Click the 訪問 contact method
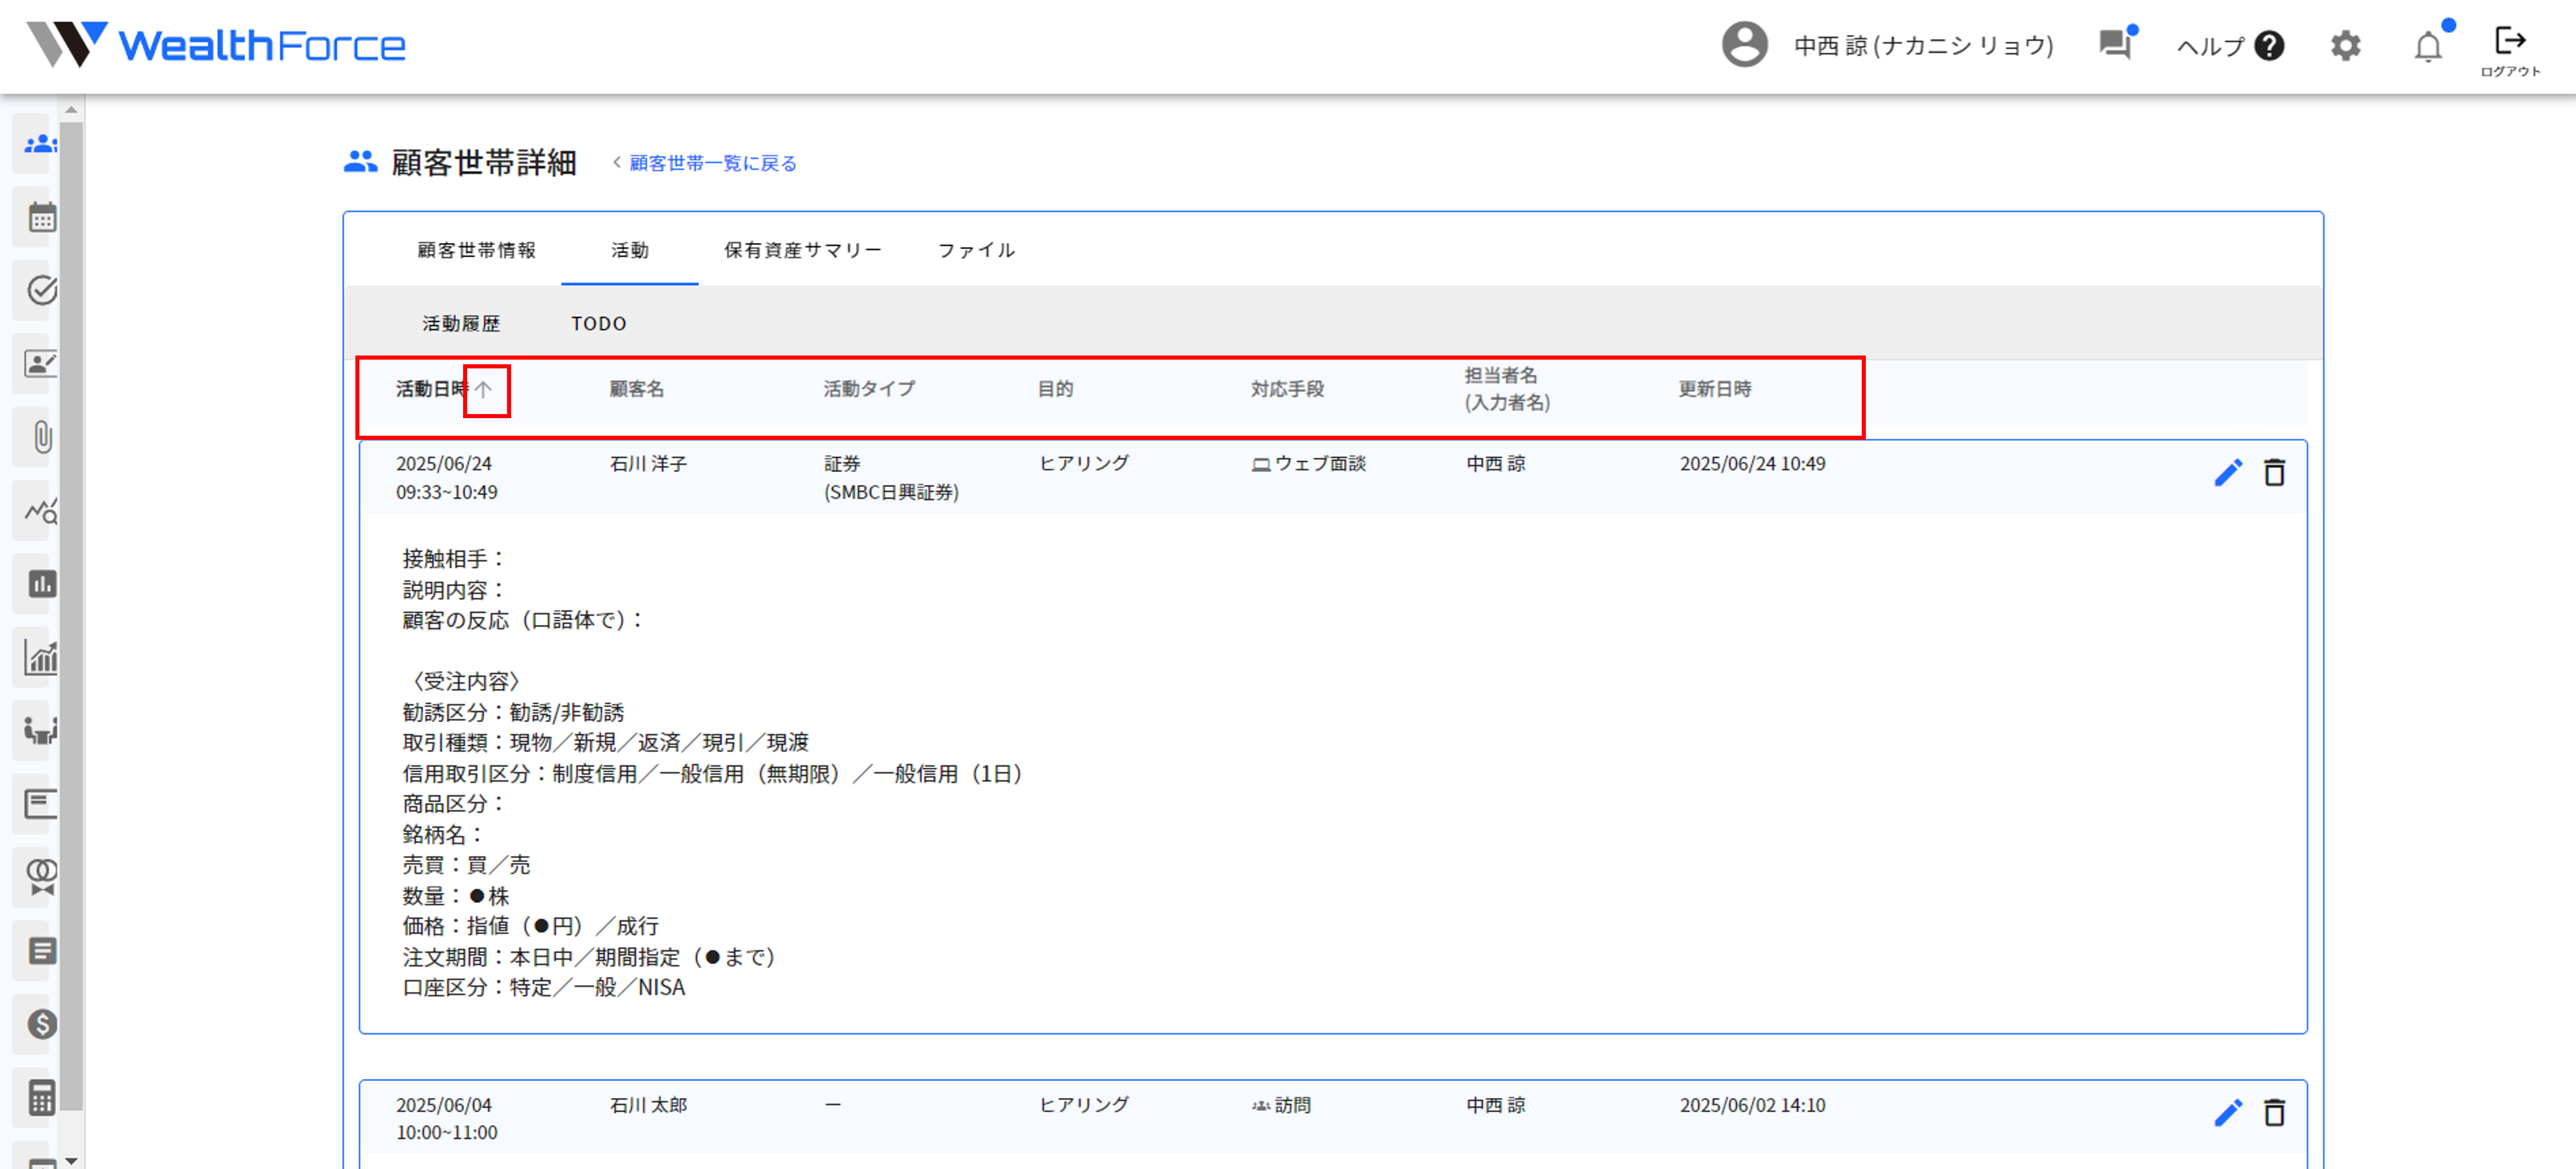The height and width of the screenshot is (1169, 2576). [x=1281, y=1105]
